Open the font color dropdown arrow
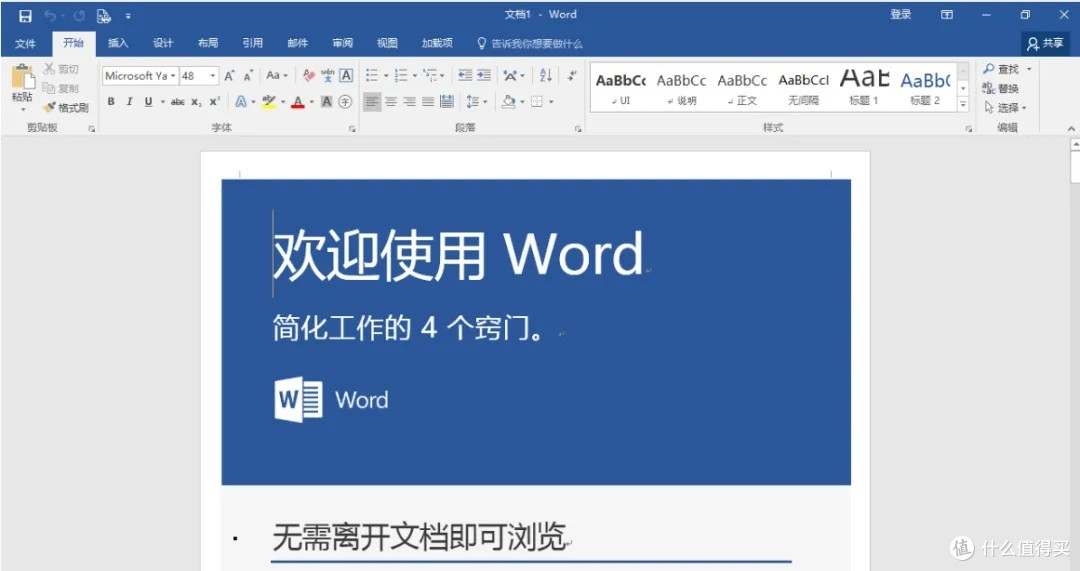 pos(311,102)
